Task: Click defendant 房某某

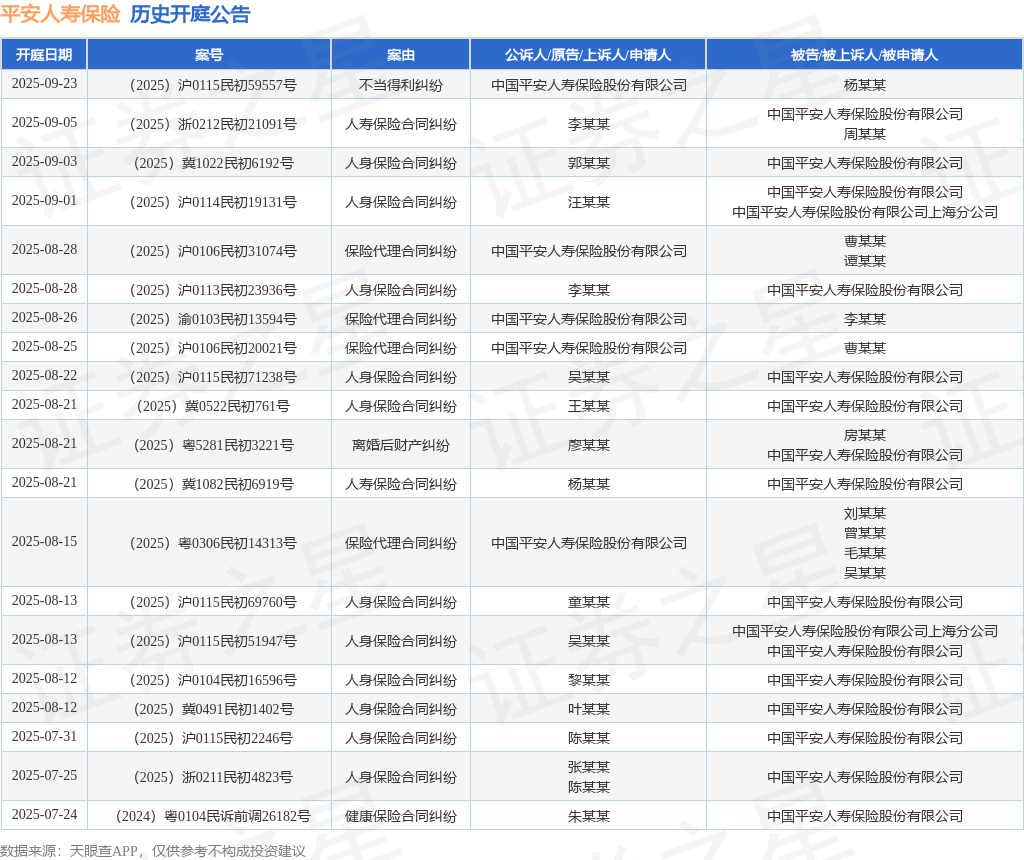Action: [865, 436]
